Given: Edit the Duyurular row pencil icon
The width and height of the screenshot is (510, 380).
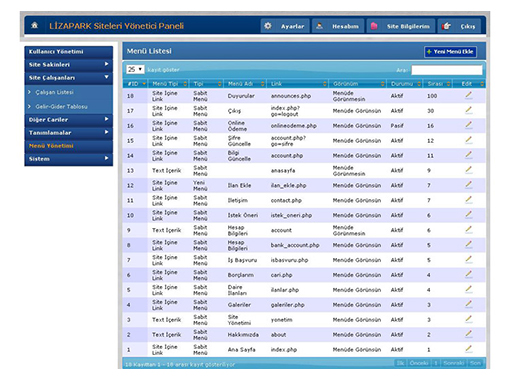Looking at the screenshot, I should tap(469, 95).
